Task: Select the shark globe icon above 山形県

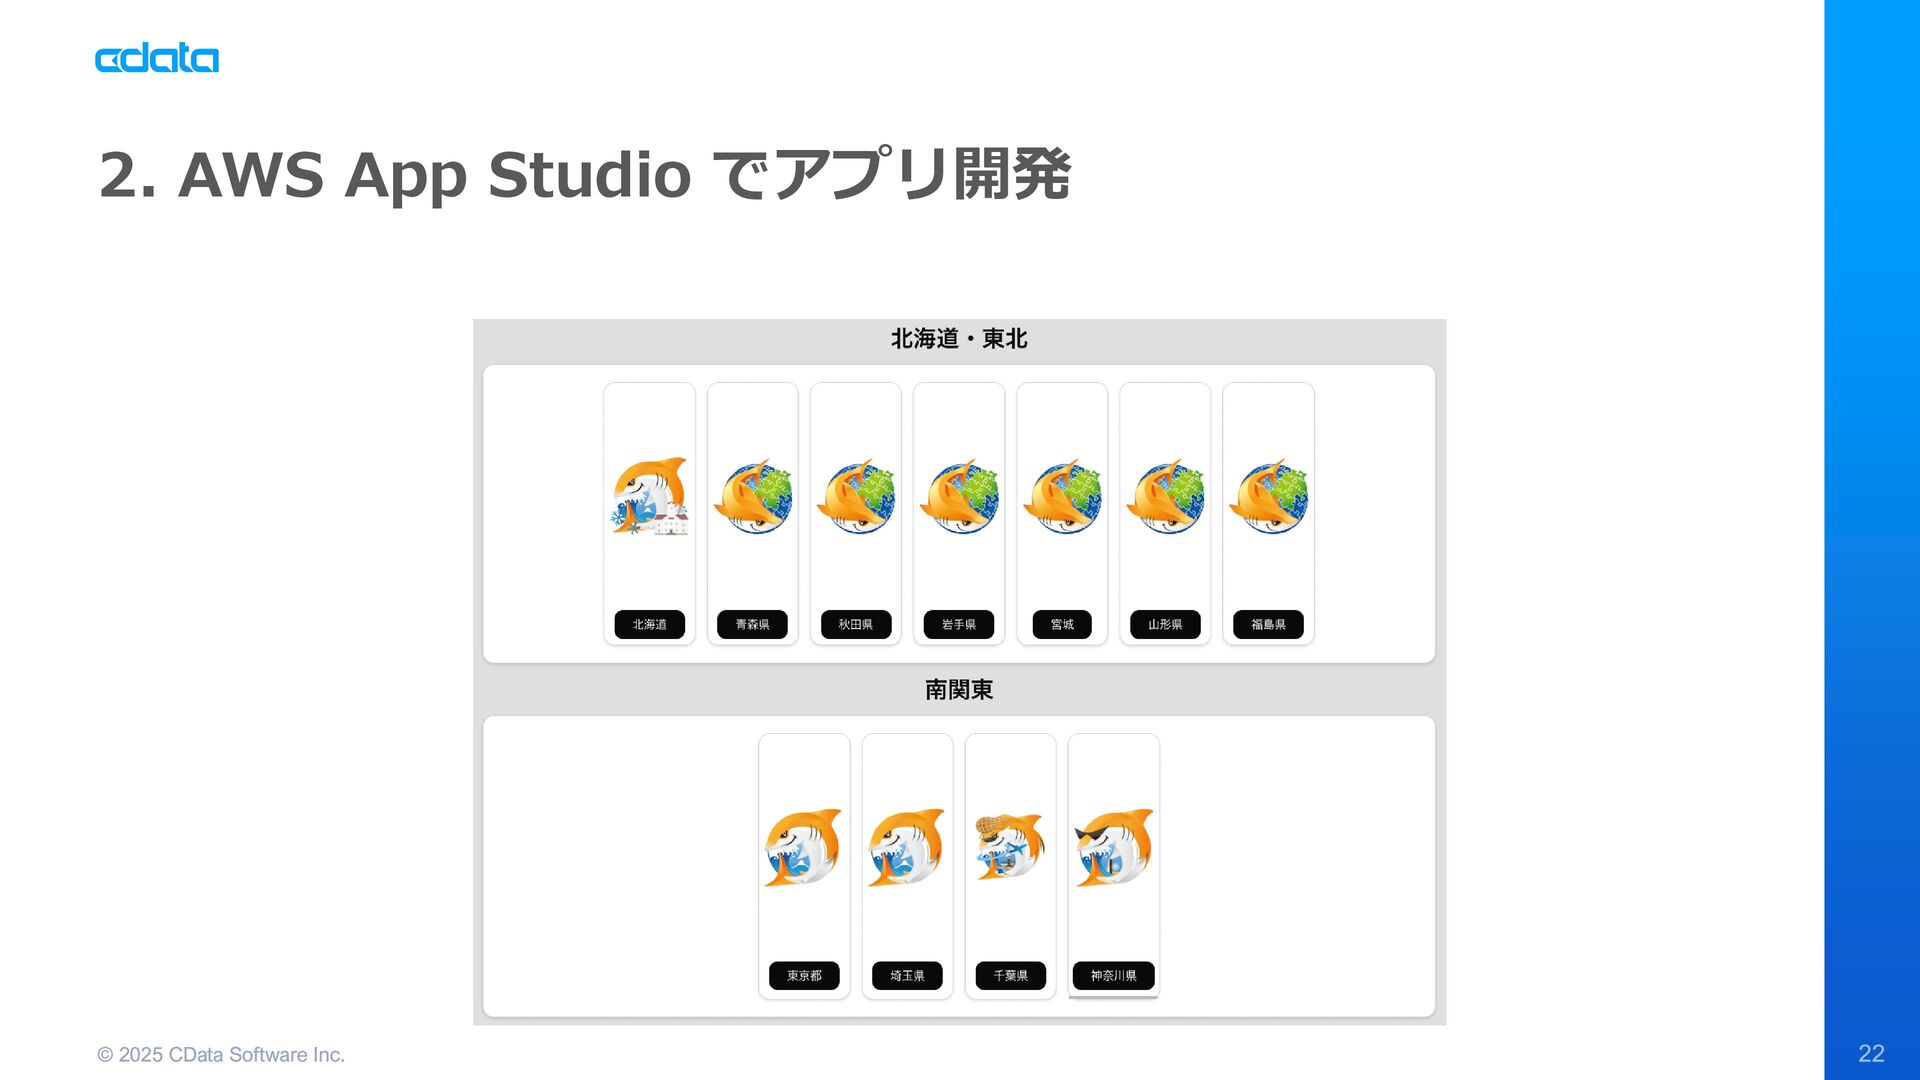Action: 1165,497
